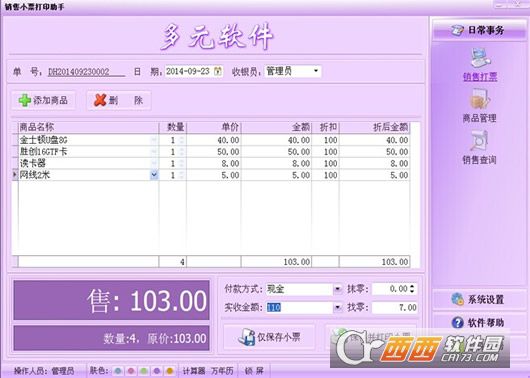Click the 单价 column header

tap(214, 127)
